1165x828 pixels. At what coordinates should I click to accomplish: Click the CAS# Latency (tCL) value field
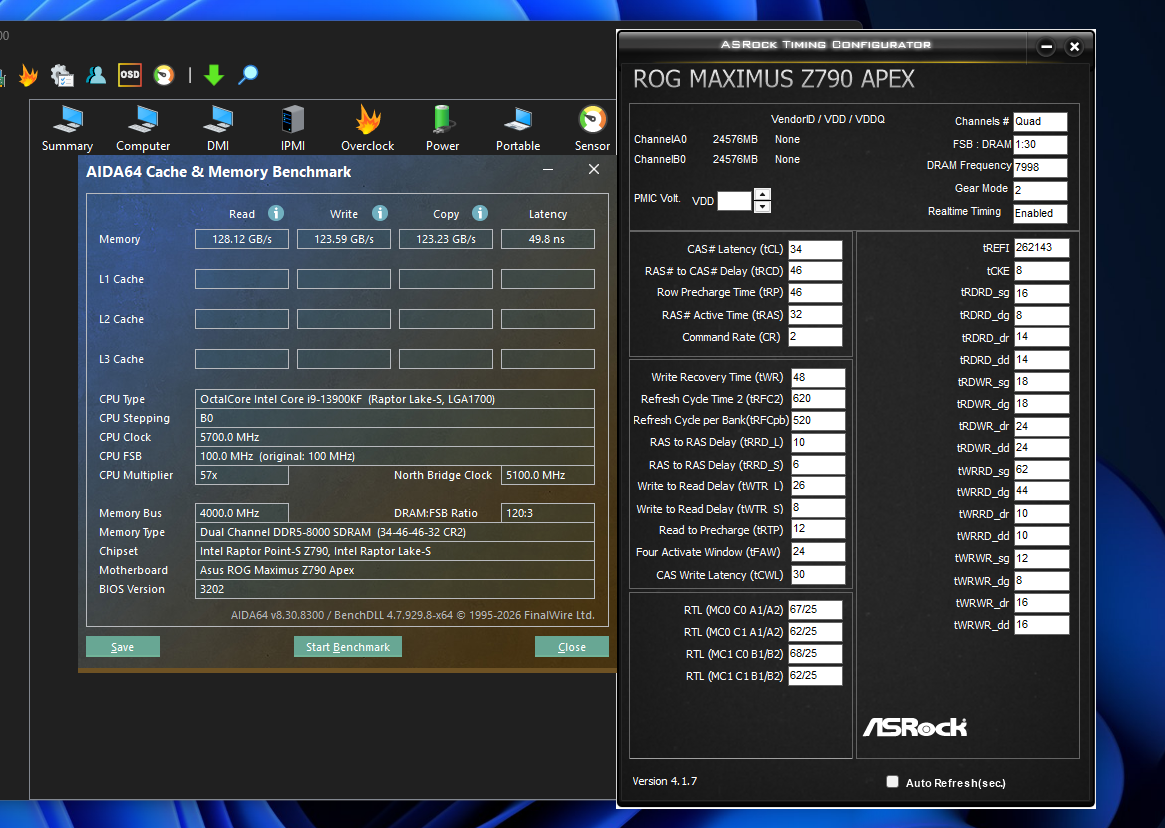(x=815, y=249)
